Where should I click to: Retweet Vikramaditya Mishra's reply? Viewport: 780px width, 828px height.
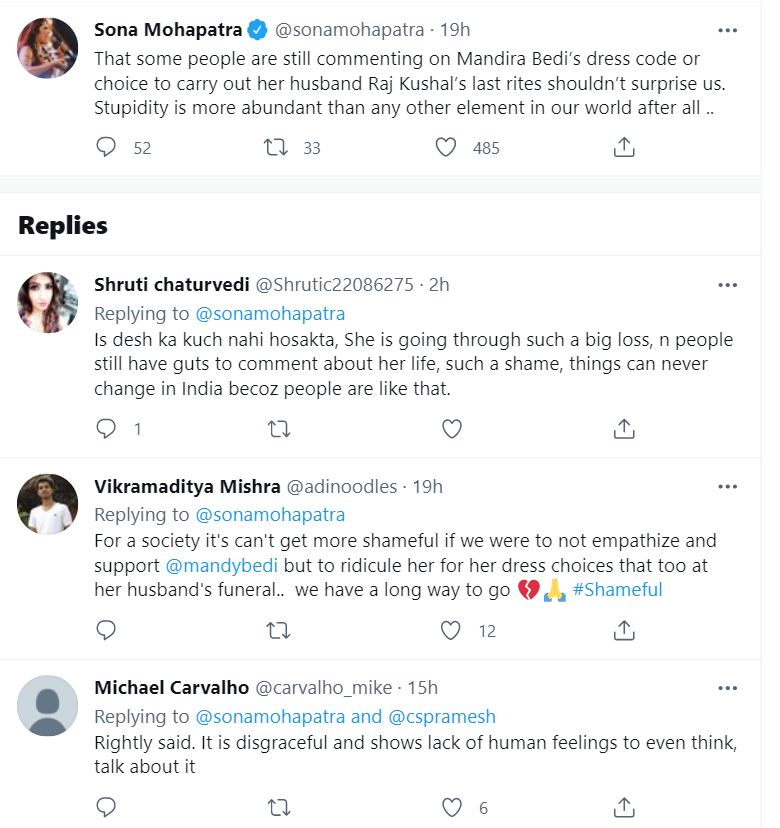coord(279,630)
